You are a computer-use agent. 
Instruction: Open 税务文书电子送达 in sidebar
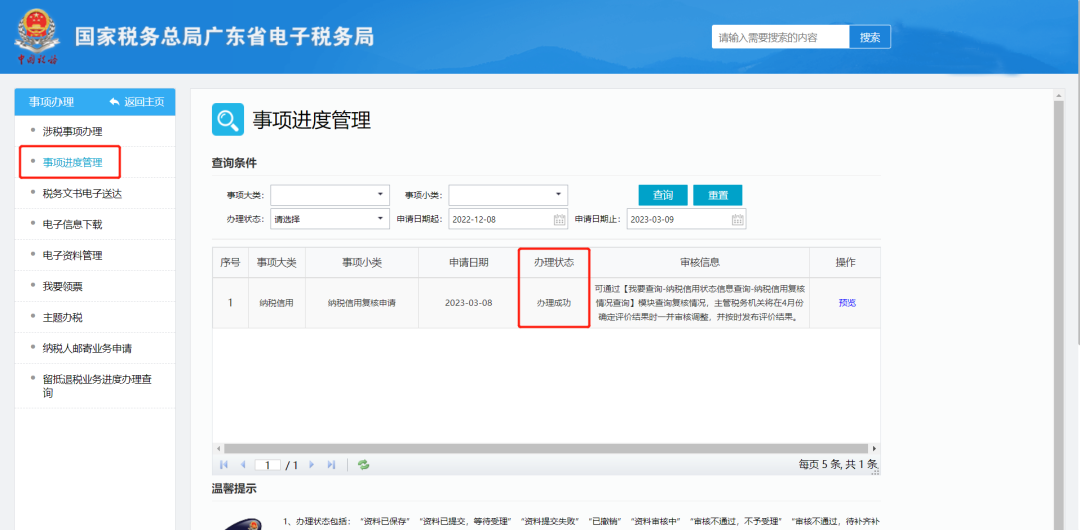click(83, 194)
